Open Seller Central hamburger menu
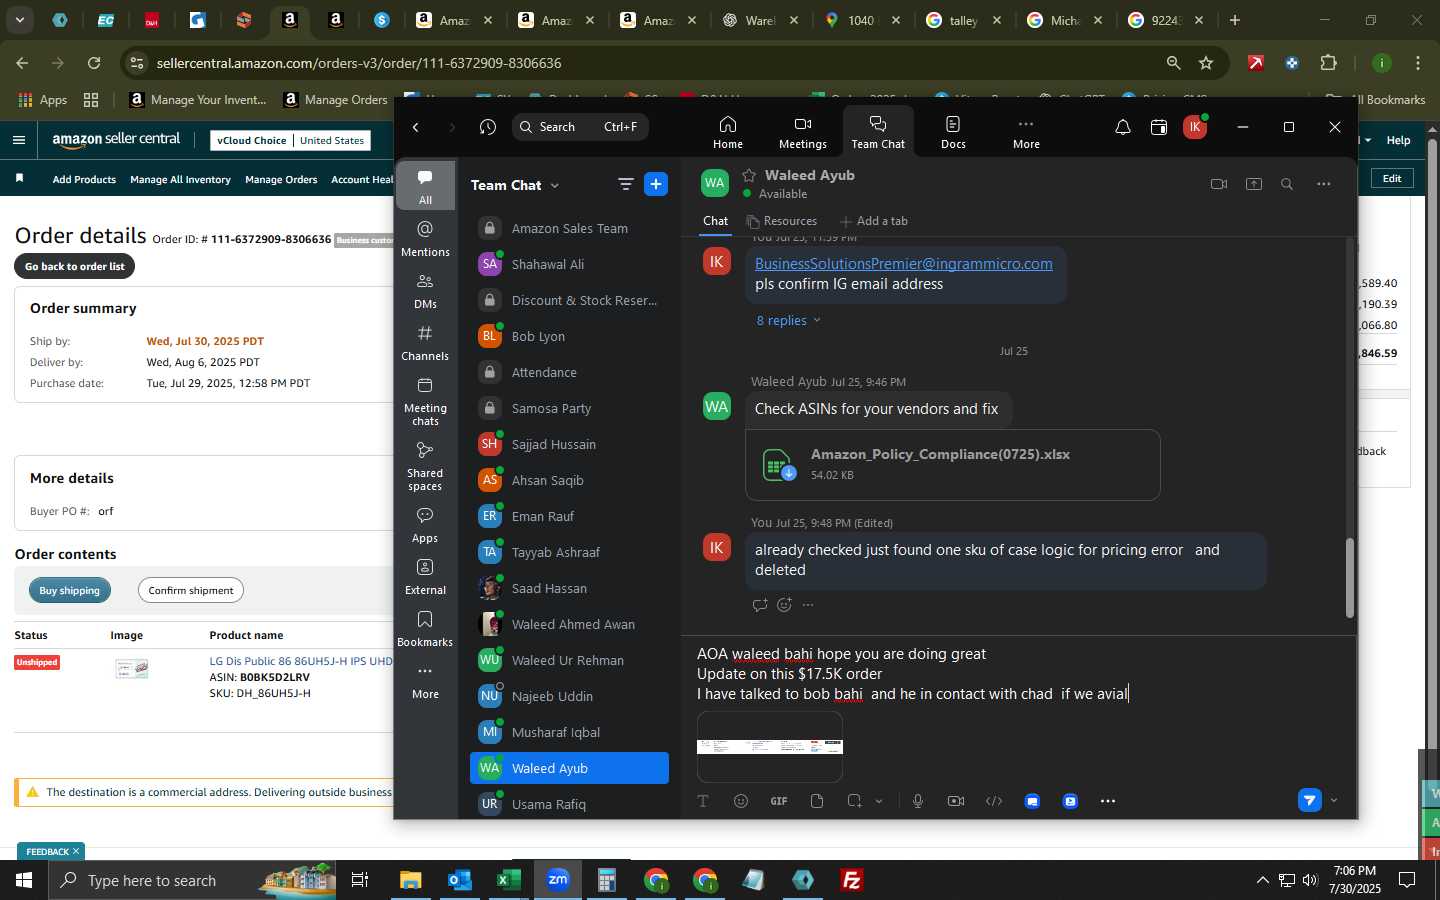Viewport: 1440px width, 900px height. [19, 140]
